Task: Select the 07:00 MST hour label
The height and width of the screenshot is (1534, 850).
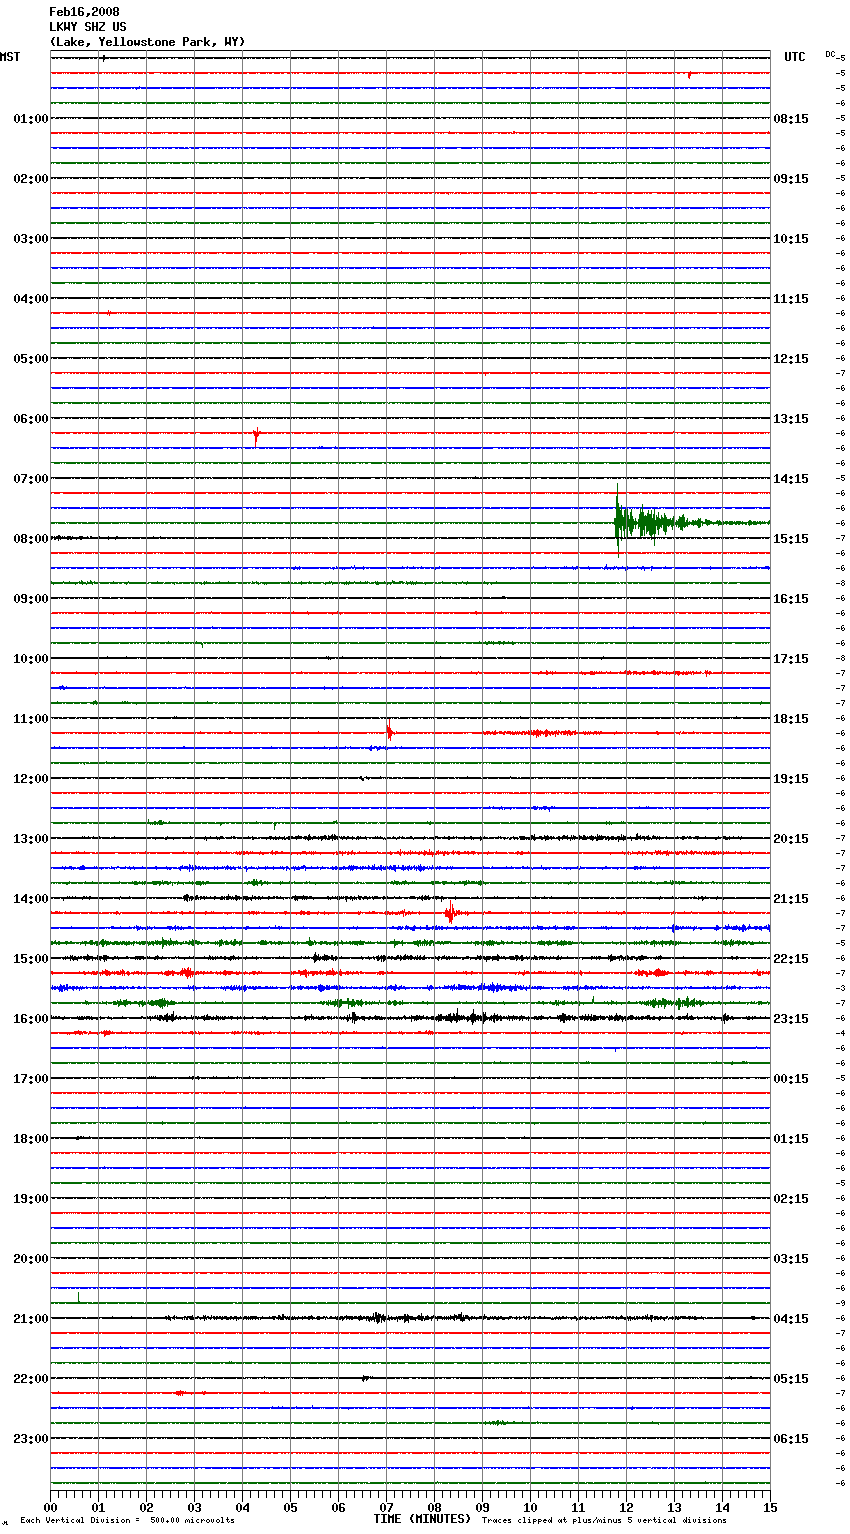Action: pyautogui.click(x=30, y=479)
